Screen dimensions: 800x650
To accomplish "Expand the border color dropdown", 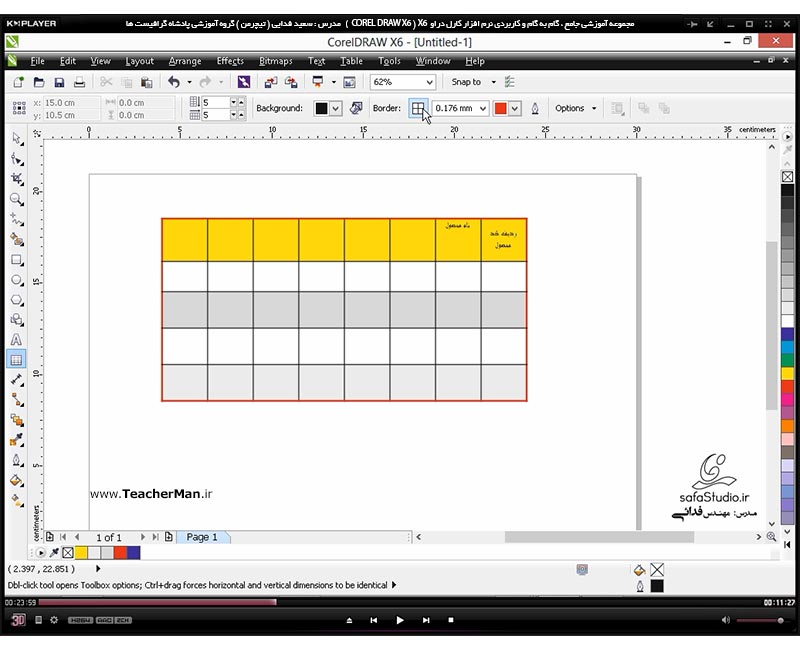I will pos(515,108).
